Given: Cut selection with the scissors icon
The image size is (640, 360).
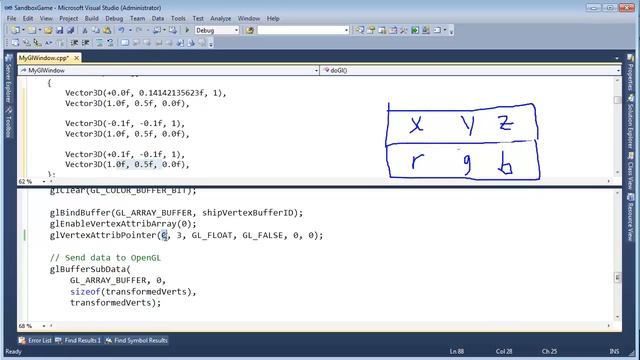Looking at the screenshot, I should coord(85,30).
